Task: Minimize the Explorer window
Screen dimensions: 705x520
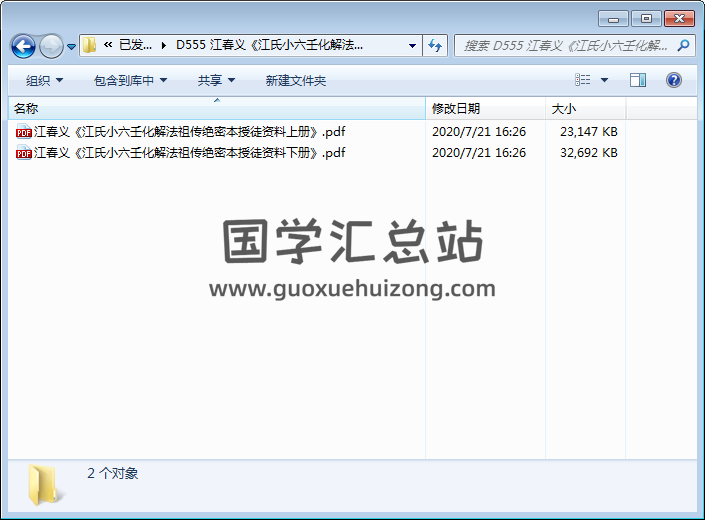Action: point(613,19)
